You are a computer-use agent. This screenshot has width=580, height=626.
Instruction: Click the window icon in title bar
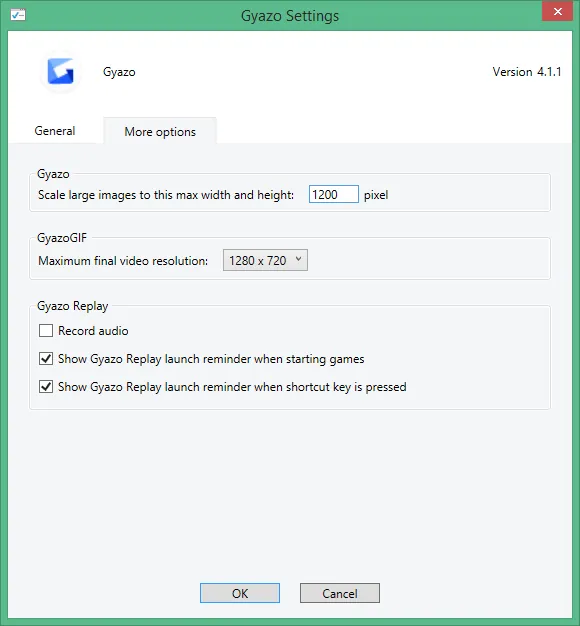coord(18,15)
